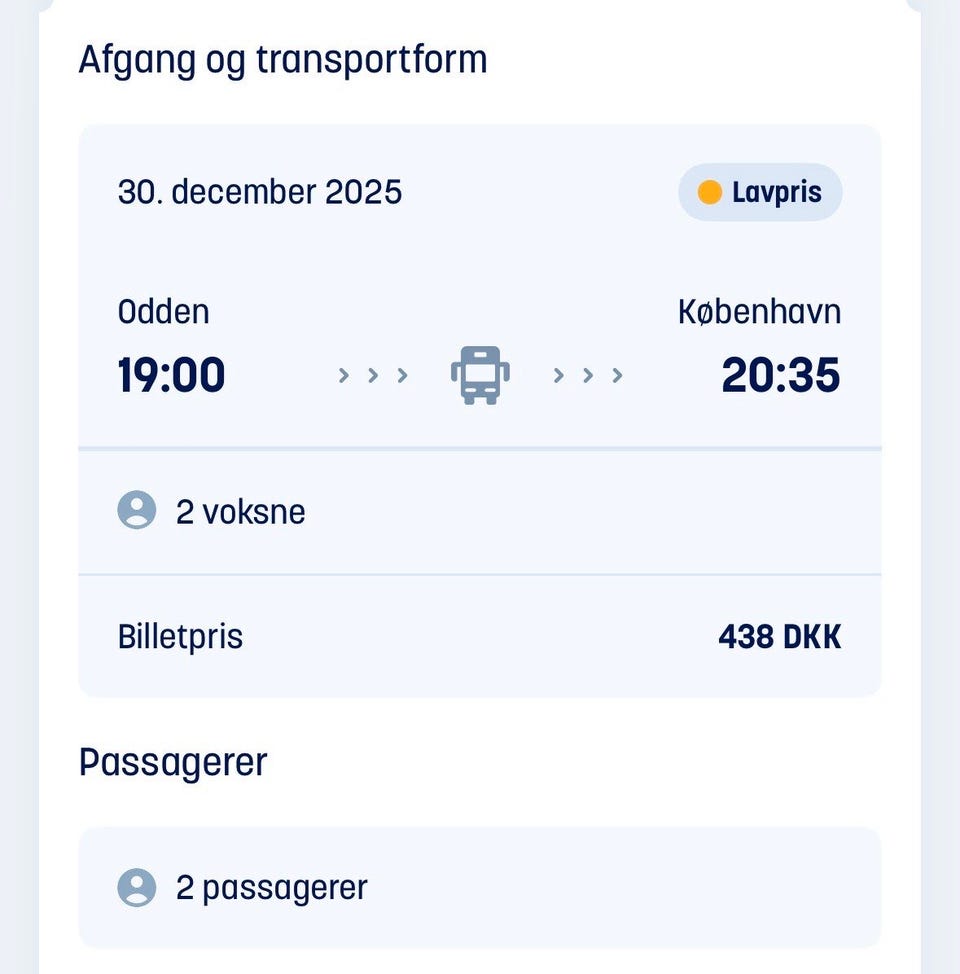
Task: Click the arrows left of the bus
Action: 373,376
